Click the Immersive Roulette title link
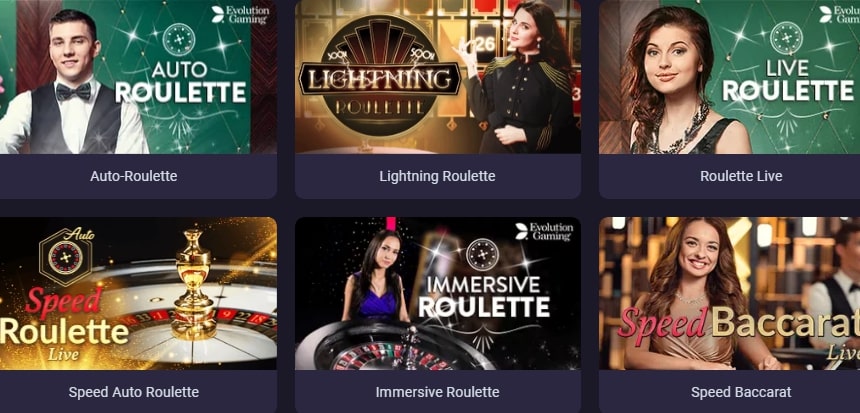This screenshot has height=413, width=860. pyautogui.click(x=437, y=392)
